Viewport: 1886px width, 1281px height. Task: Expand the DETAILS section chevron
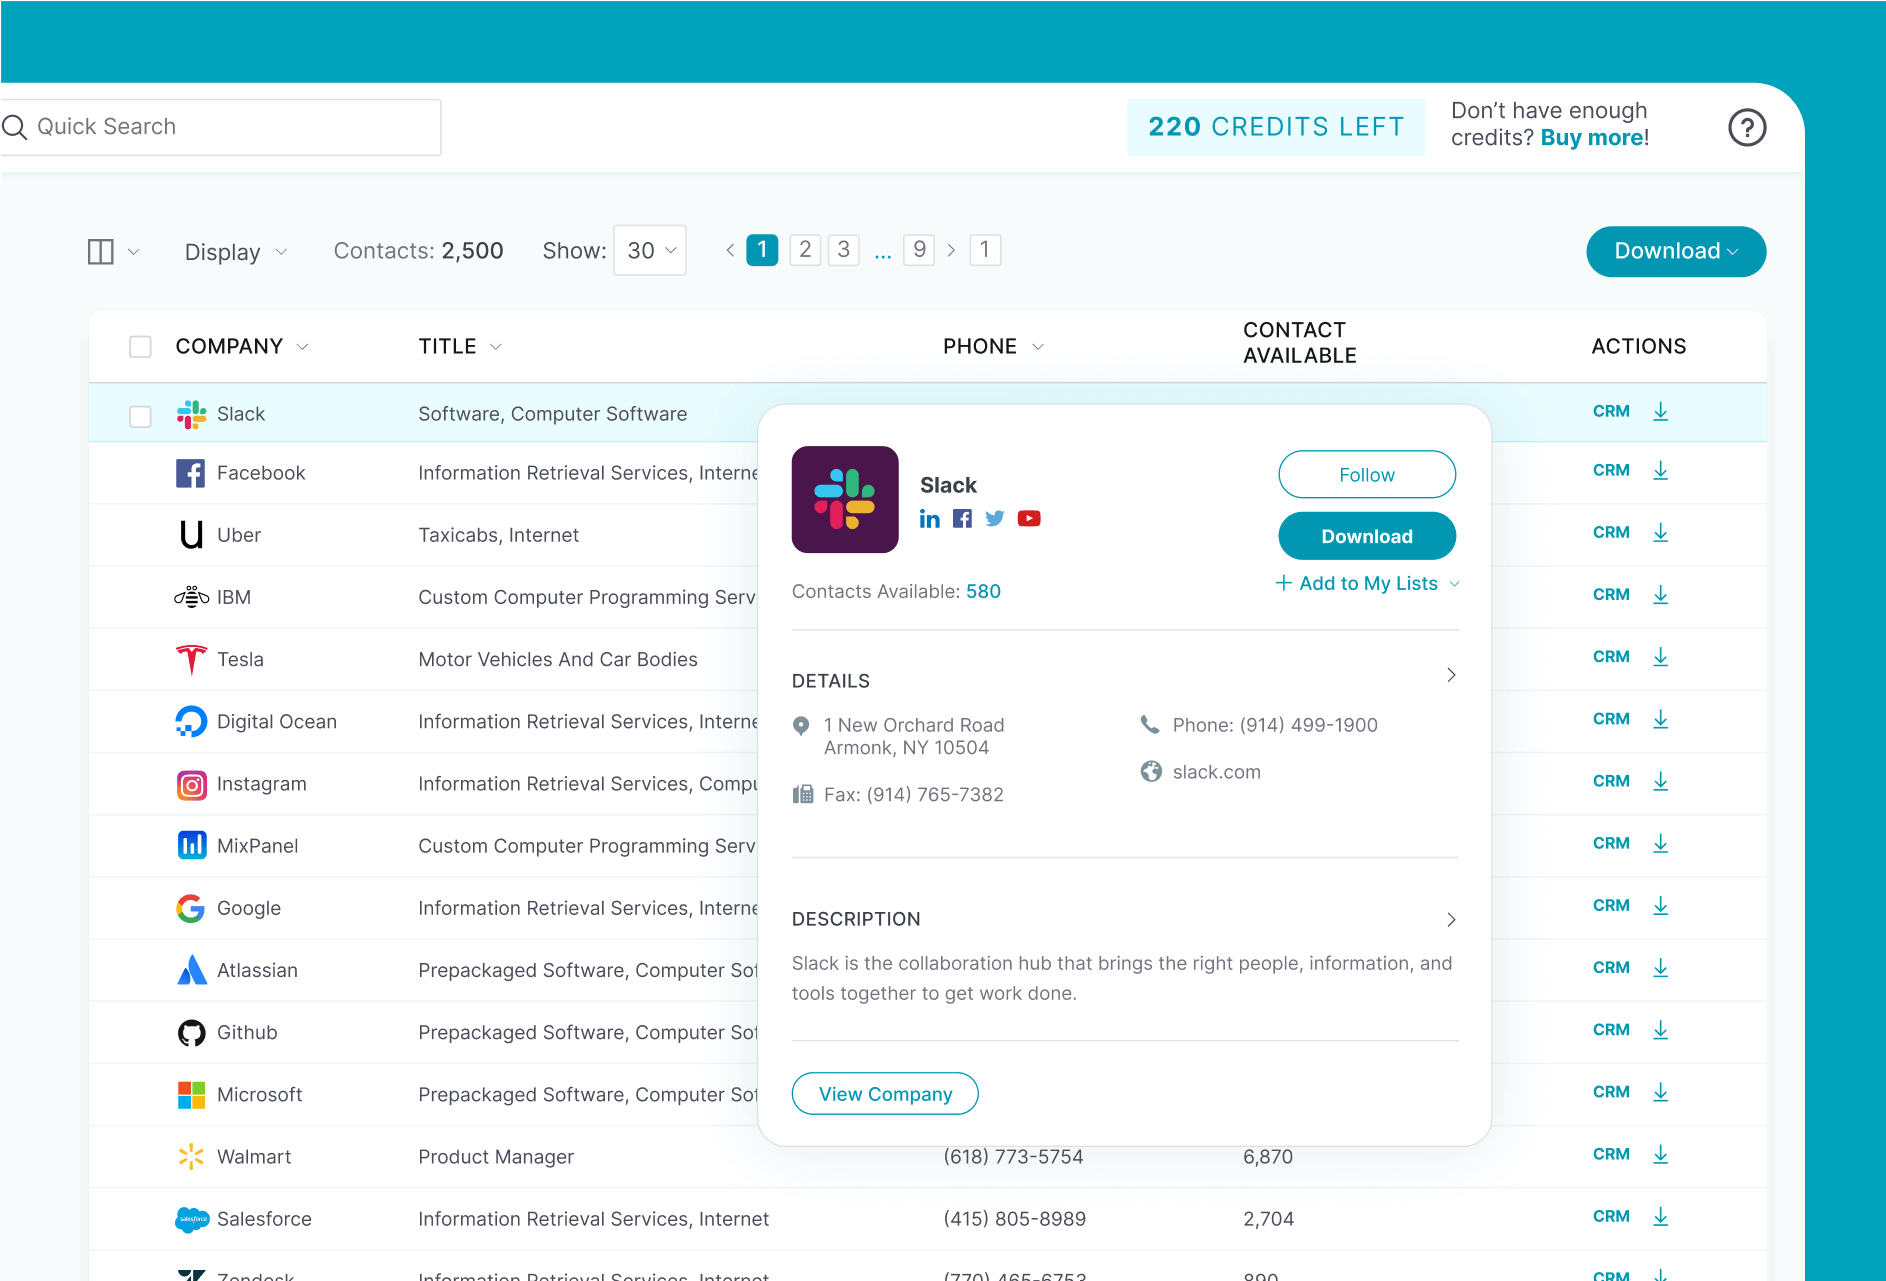click(1451, 675)
